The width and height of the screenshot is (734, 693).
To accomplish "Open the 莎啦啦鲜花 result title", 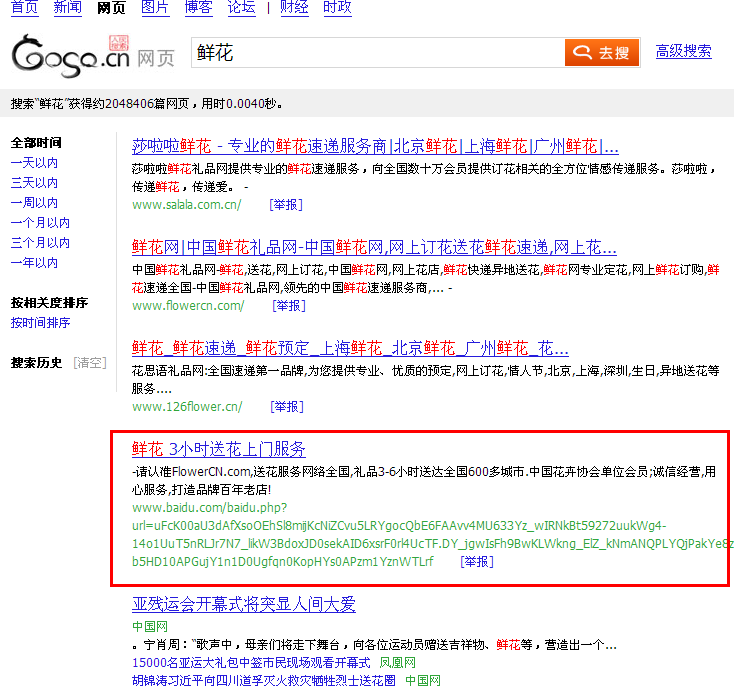I will coord(375,146).
